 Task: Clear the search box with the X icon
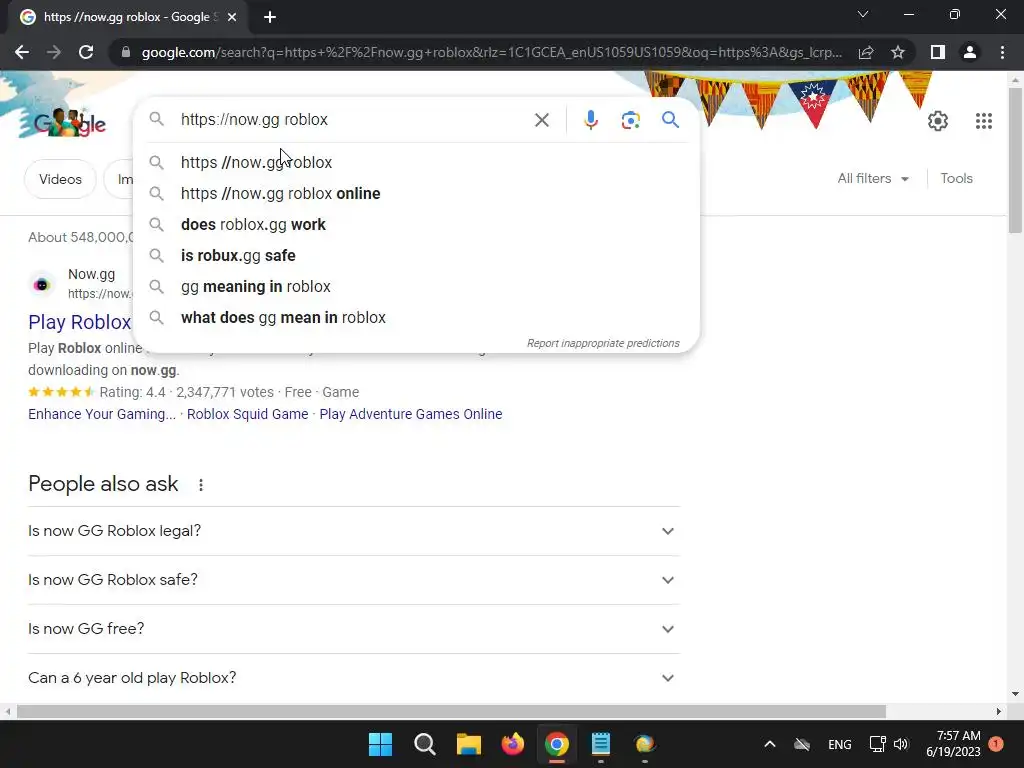coord(541,120)
